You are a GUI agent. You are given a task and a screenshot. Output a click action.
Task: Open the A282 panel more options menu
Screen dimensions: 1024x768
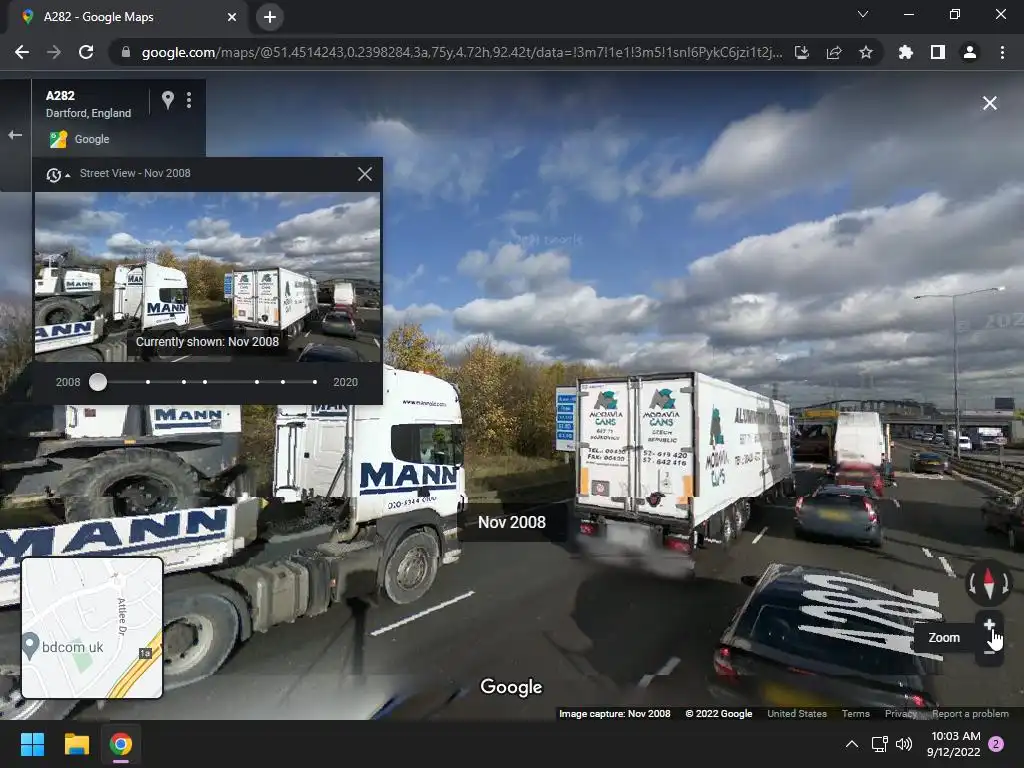point(189,100)
